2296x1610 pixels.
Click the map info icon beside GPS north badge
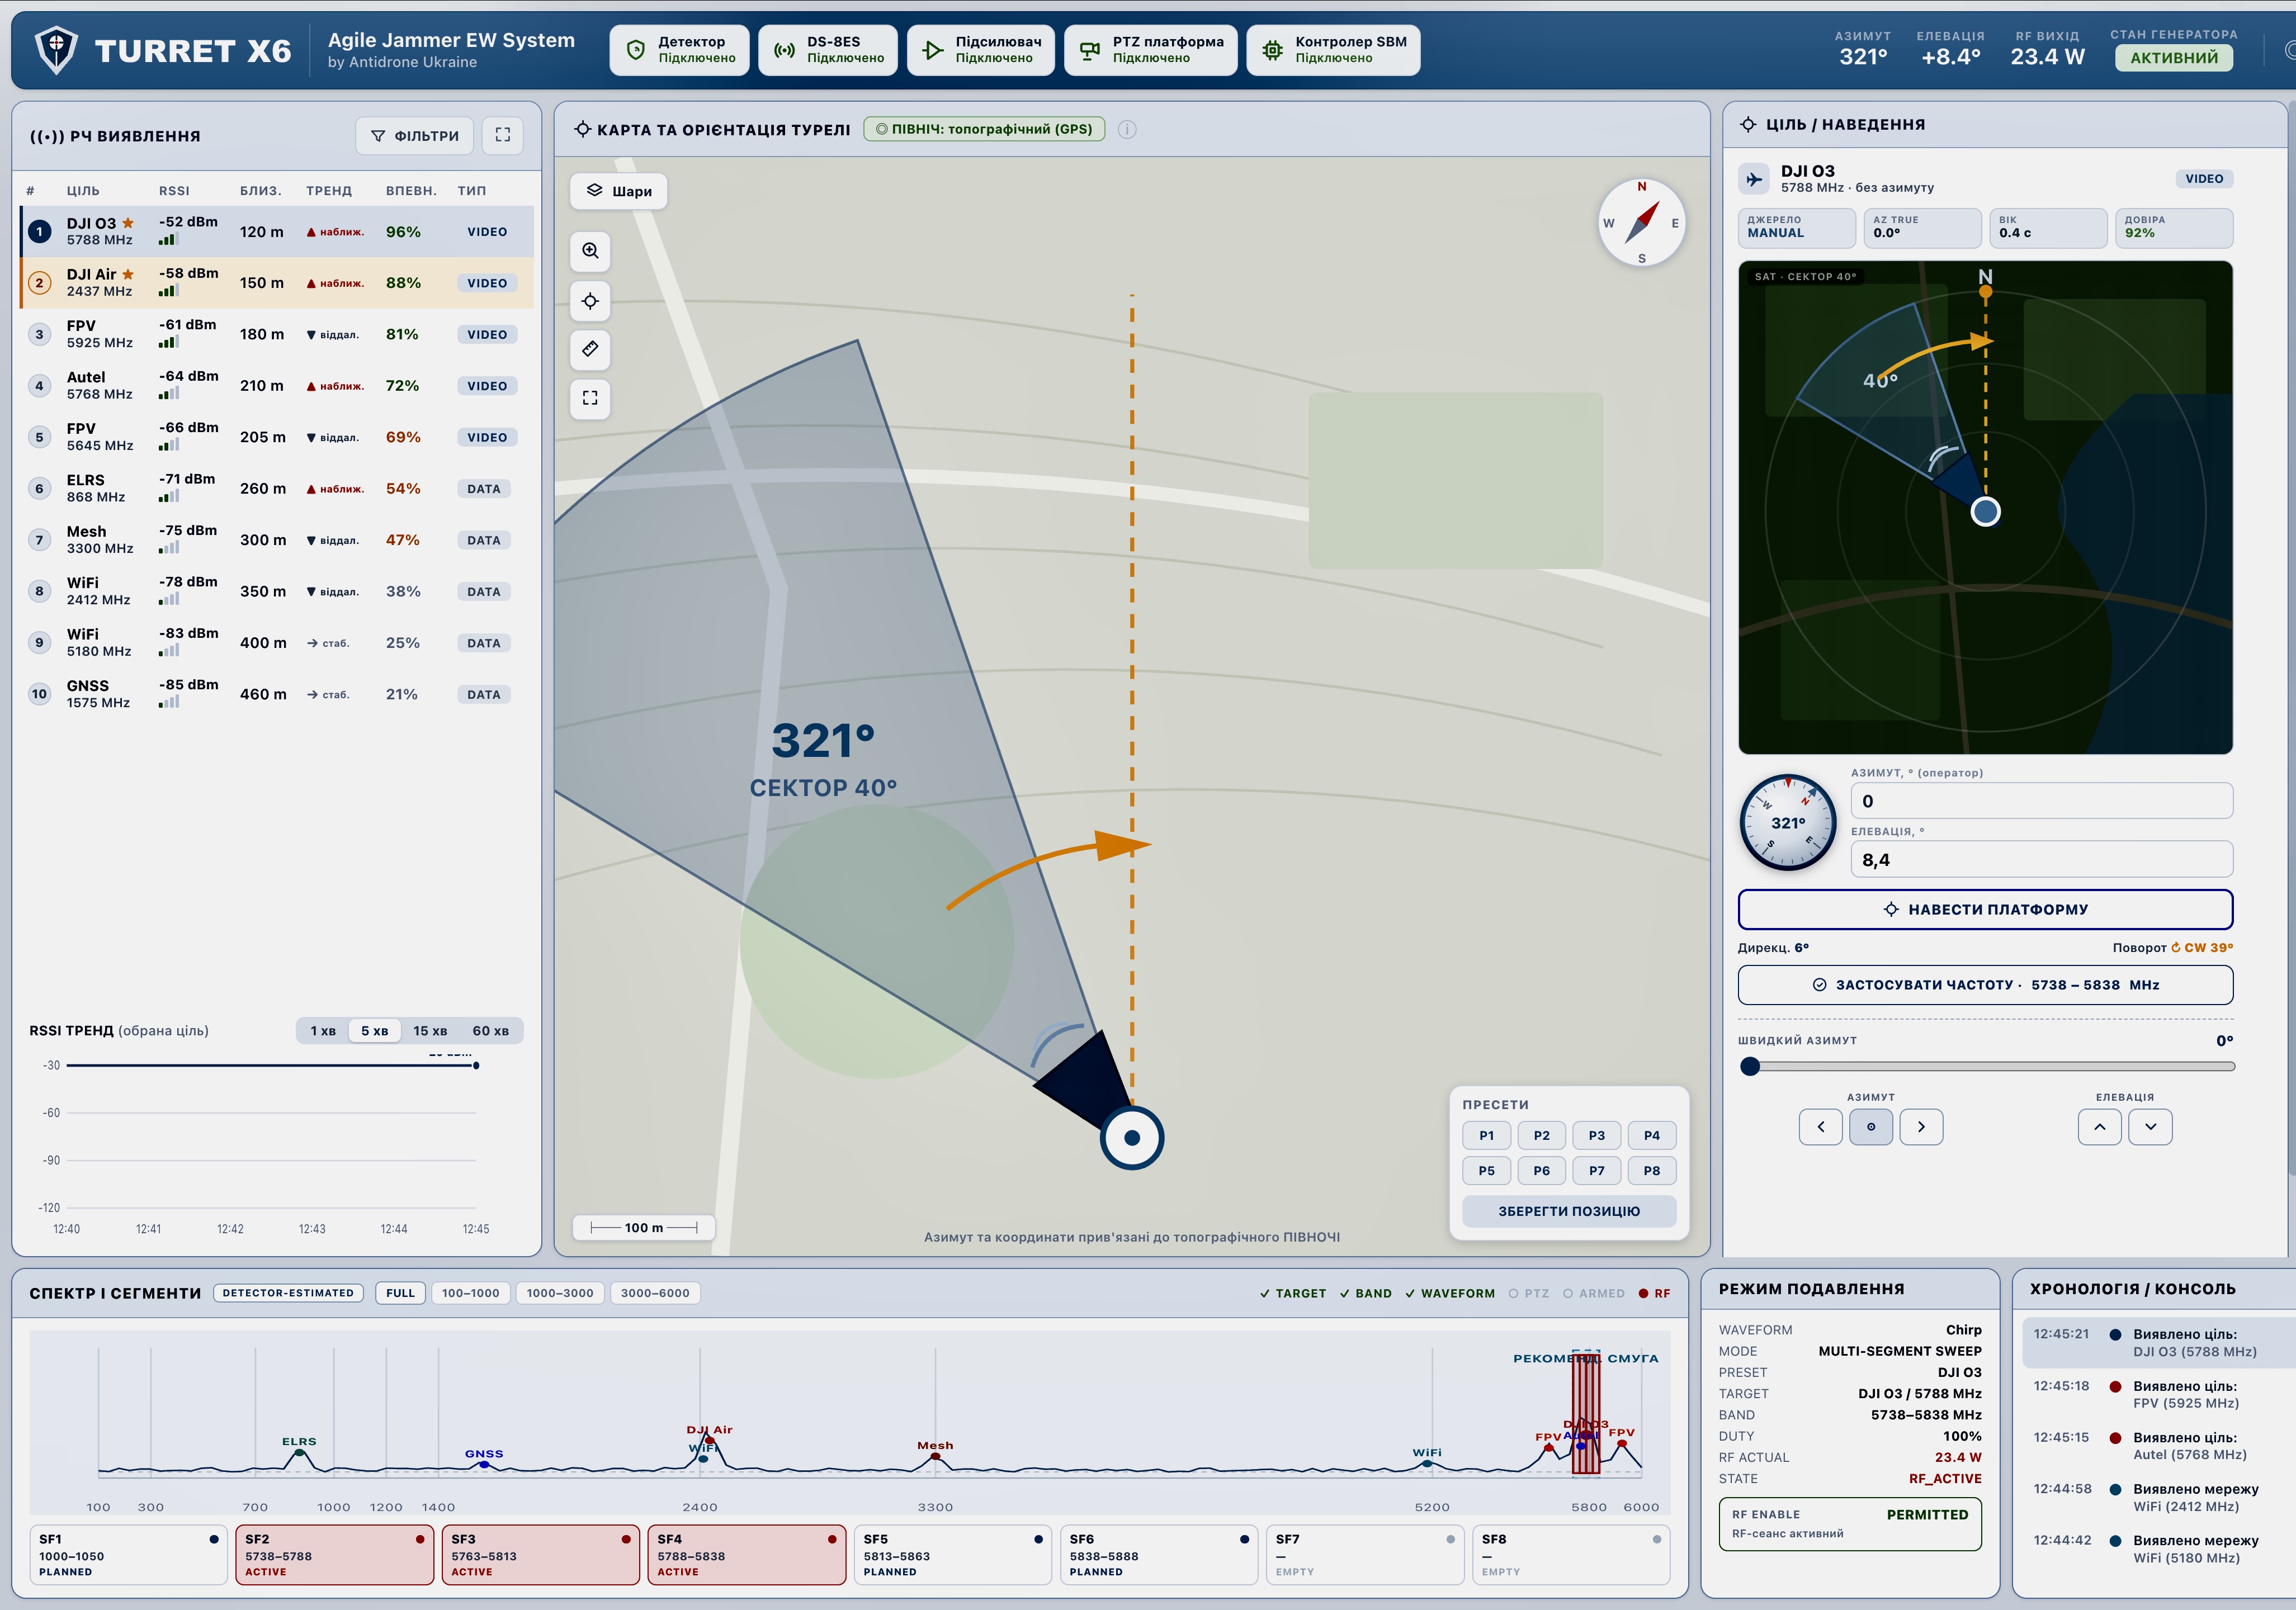coord(1127,129)
